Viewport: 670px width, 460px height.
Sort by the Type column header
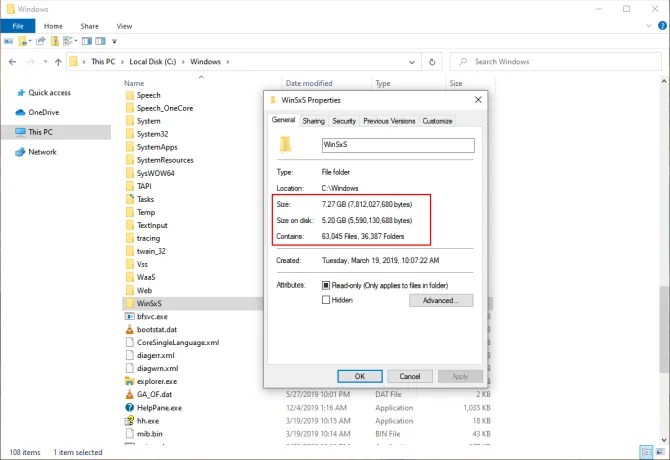click(383, 83)
